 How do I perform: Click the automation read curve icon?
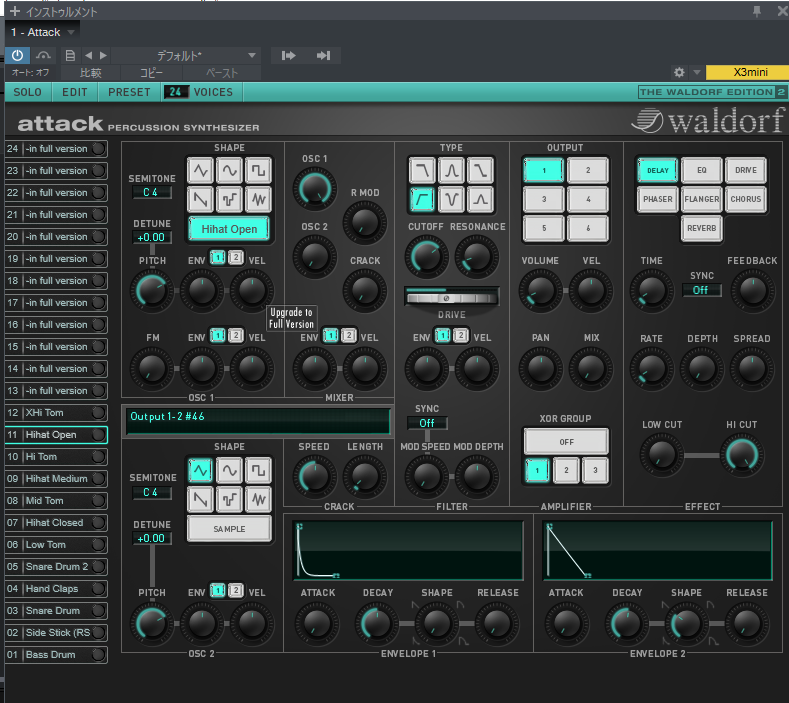tap(43, 55)
